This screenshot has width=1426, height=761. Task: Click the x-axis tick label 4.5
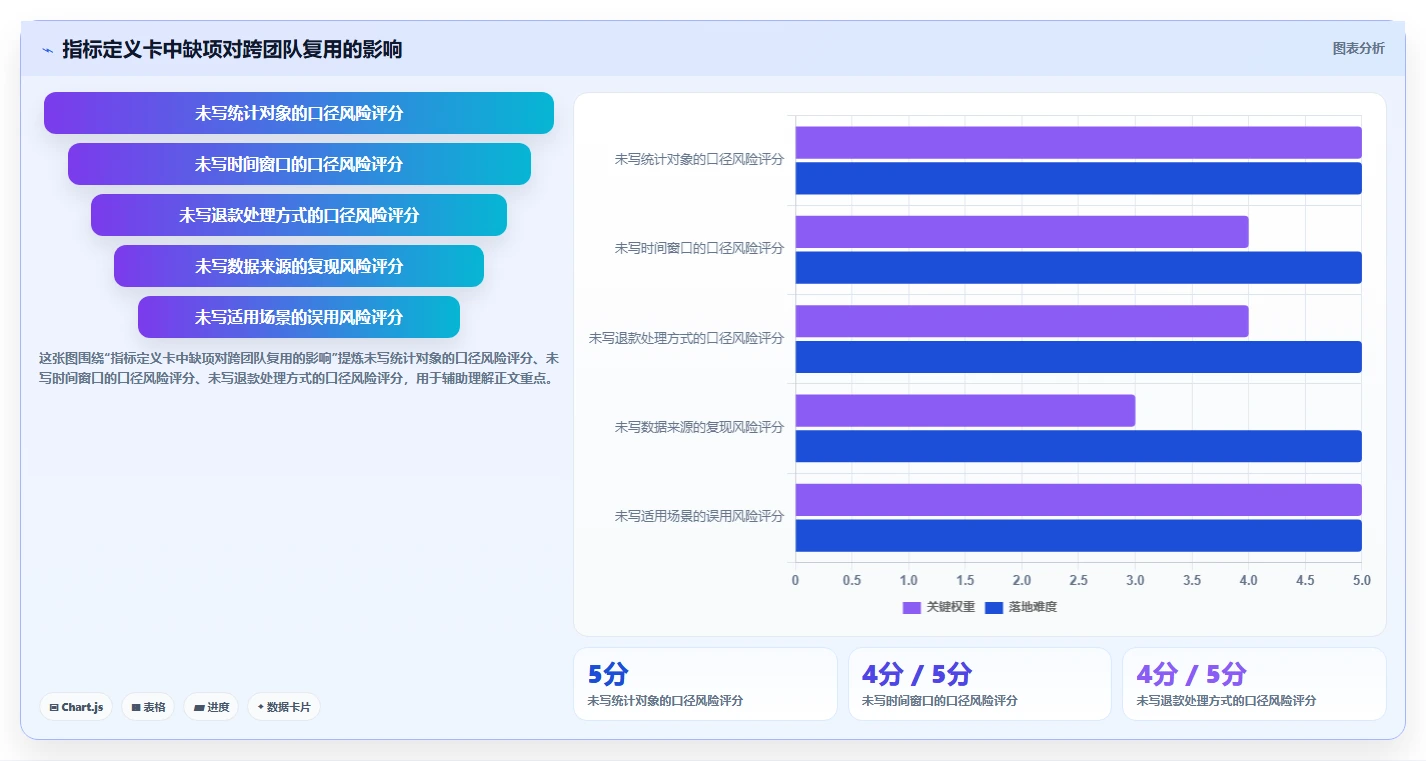[x=1305, y=580]
